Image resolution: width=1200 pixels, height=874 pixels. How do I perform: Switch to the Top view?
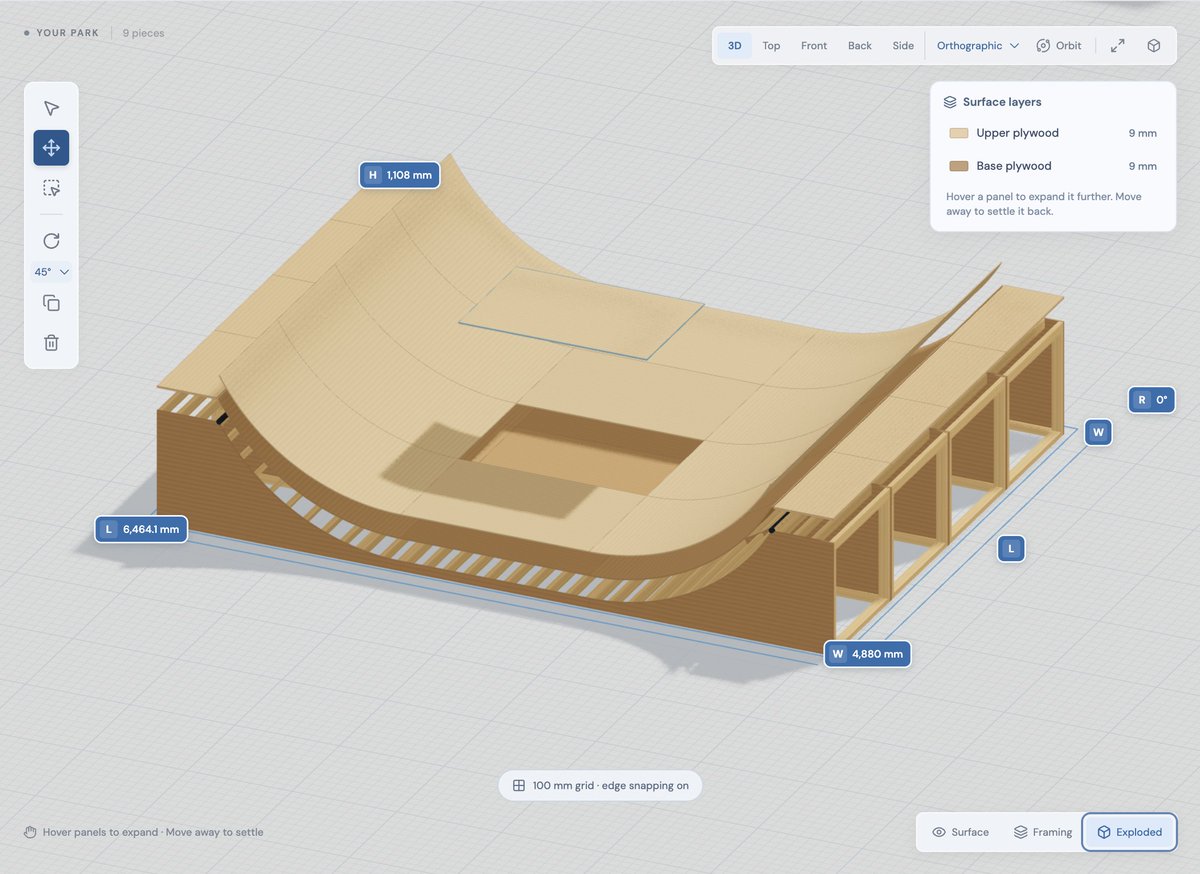771,46
